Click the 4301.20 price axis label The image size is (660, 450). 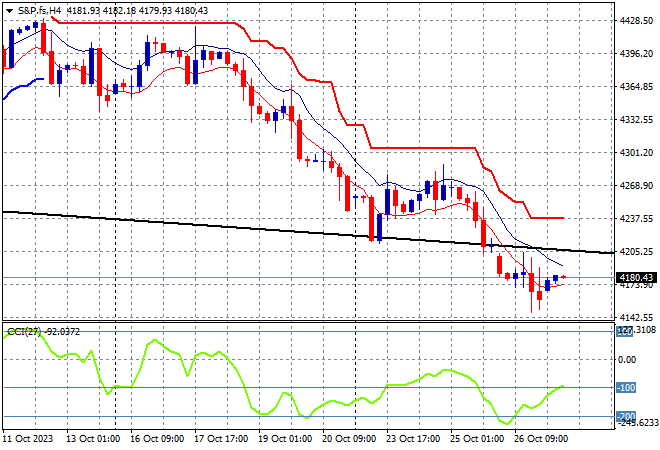point(636,152)
